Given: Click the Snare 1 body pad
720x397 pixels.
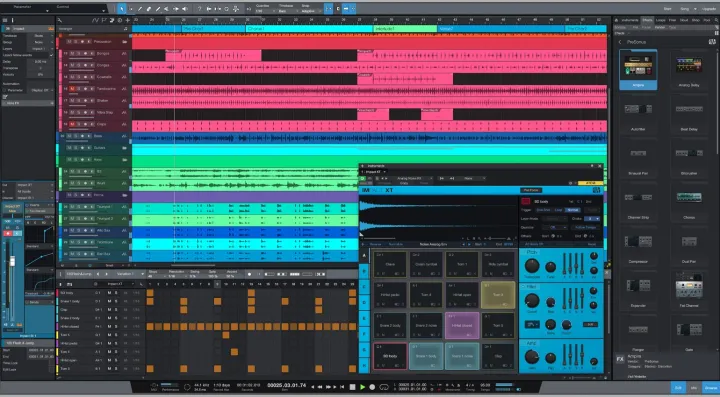Looking at the screenshot, I should point(426,356).
